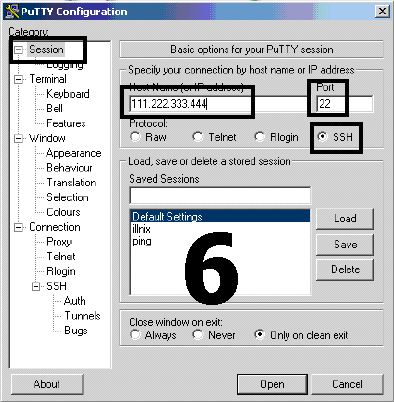Image resolution: width=394 pixels, height=402 pixels.
Task: Select the Raw protocol radio button
Action: coord(135,137)
